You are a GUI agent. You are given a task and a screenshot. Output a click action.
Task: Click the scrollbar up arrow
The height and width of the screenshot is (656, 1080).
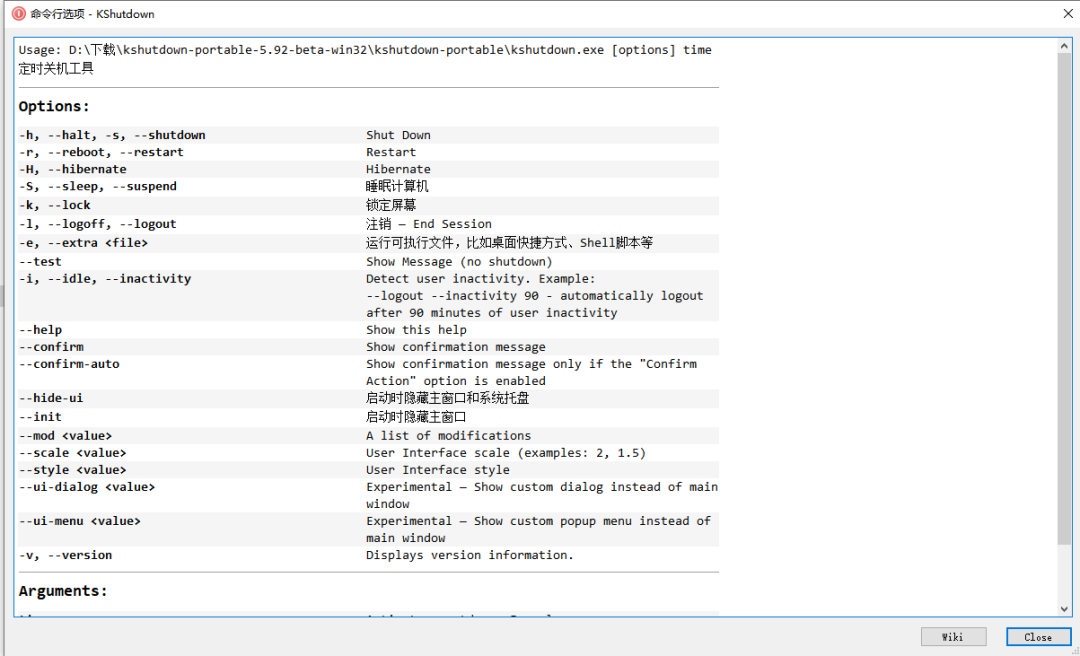click(1064, 45)
